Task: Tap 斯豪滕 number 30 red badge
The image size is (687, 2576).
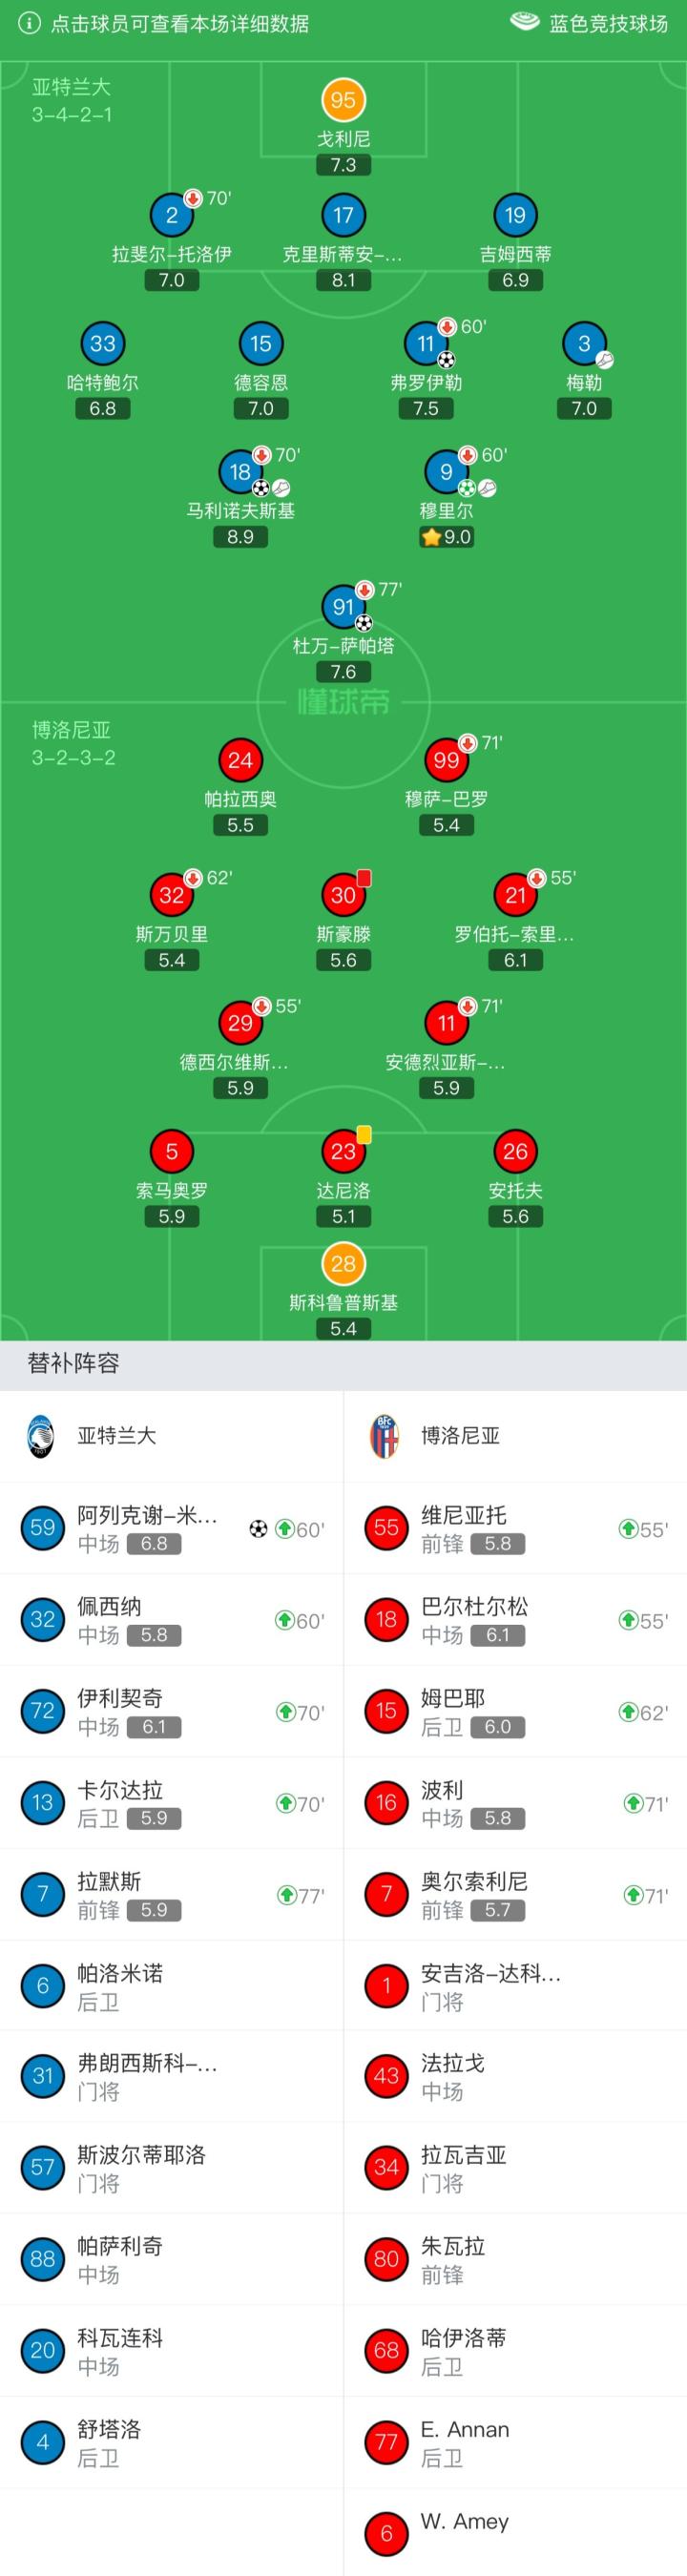Action: pos(343,895)
